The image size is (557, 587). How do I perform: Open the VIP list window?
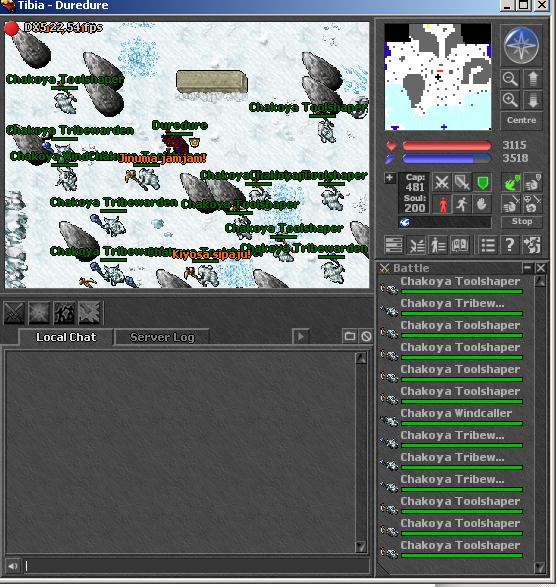coord(438,246)
